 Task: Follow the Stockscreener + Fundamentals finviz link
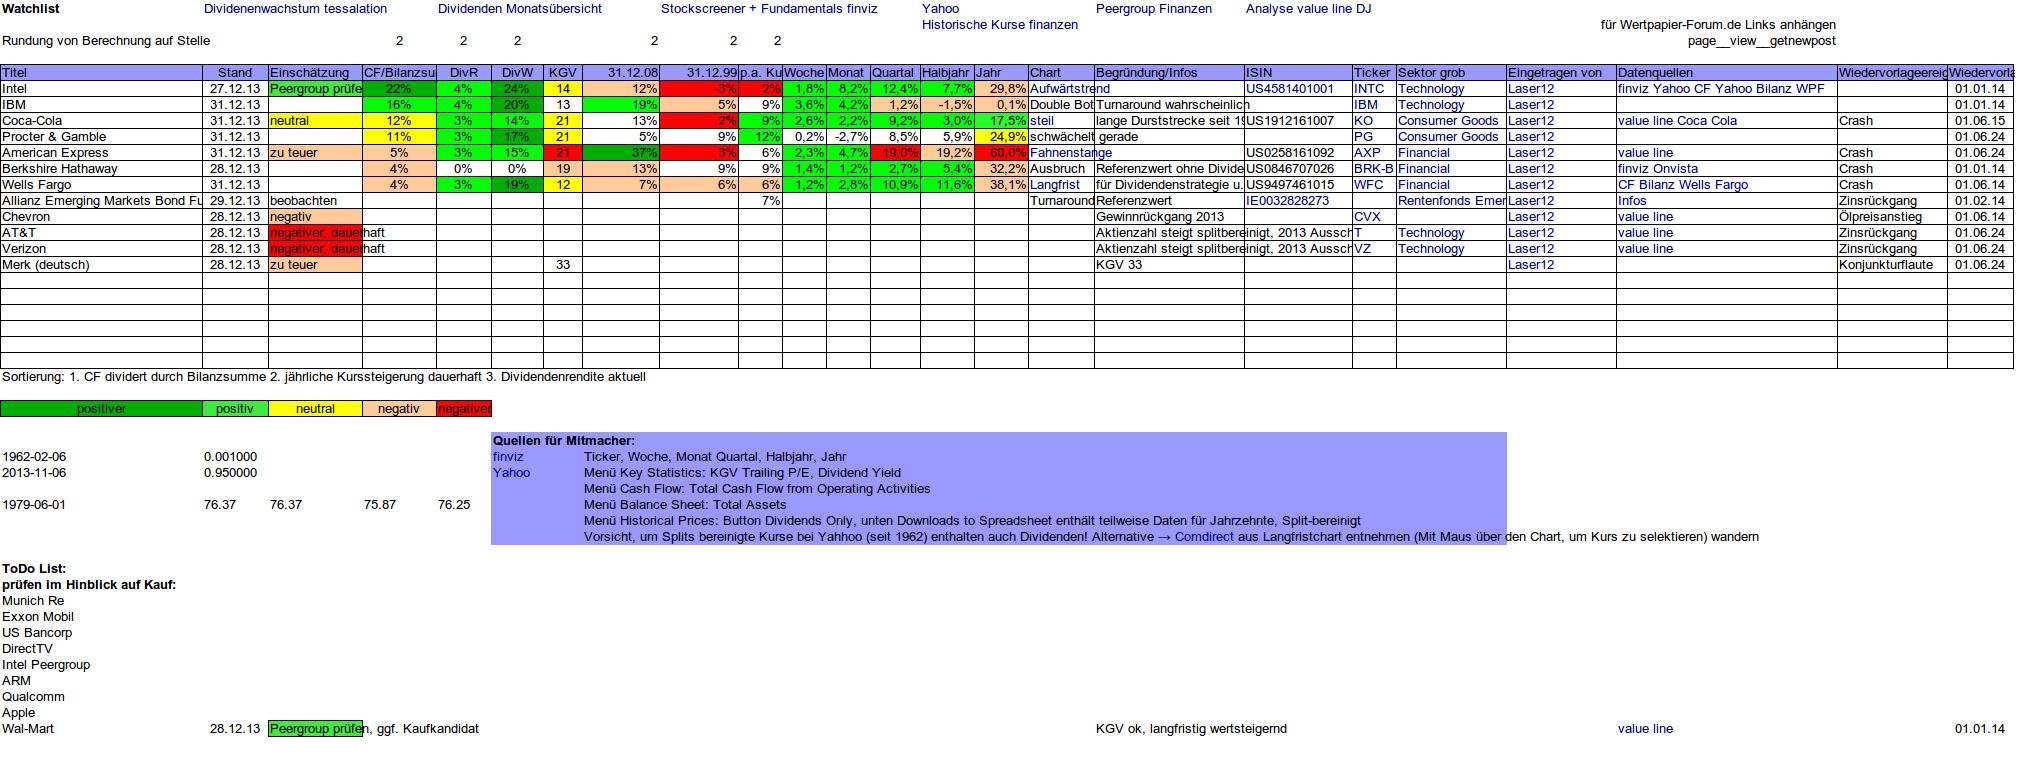[769, 9]
